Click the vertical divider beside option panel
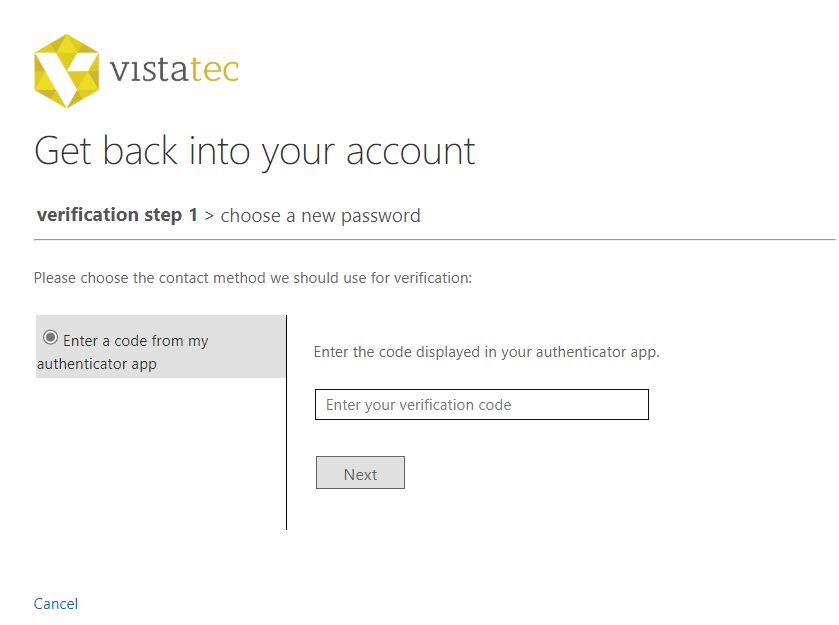 (x=286, y=422)
